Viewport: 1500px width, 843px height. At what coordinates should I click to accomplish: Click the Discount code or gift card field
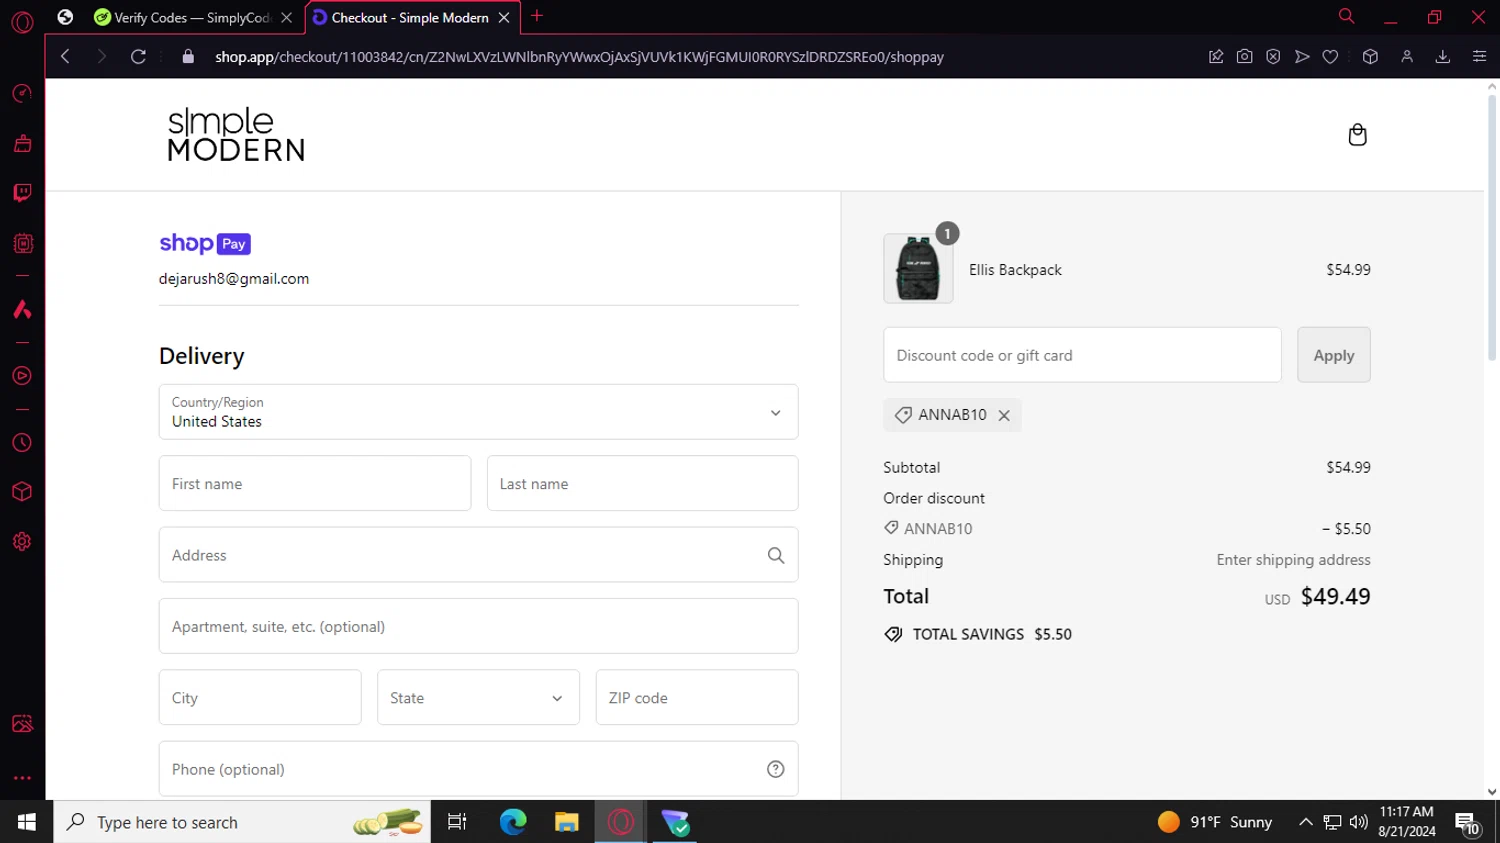1082,355
